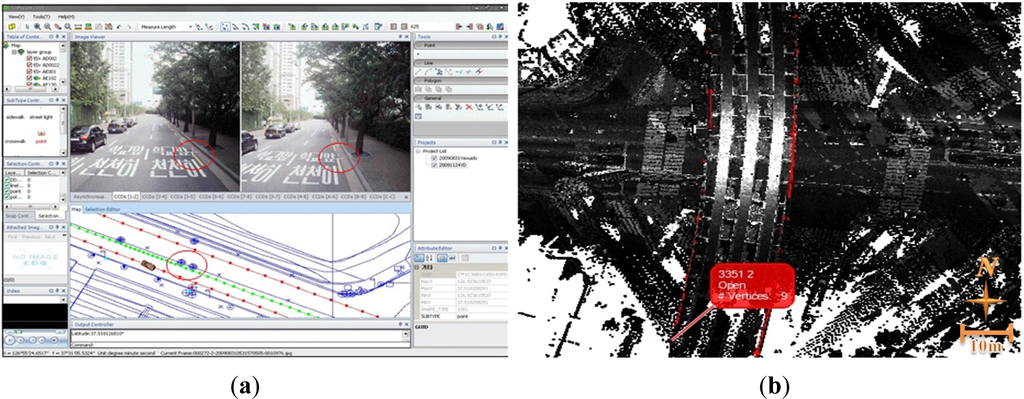Toggle the 'linel...' checkbox in Selection Control
This screenshot has width=1024, height=399.
point(7,185)
